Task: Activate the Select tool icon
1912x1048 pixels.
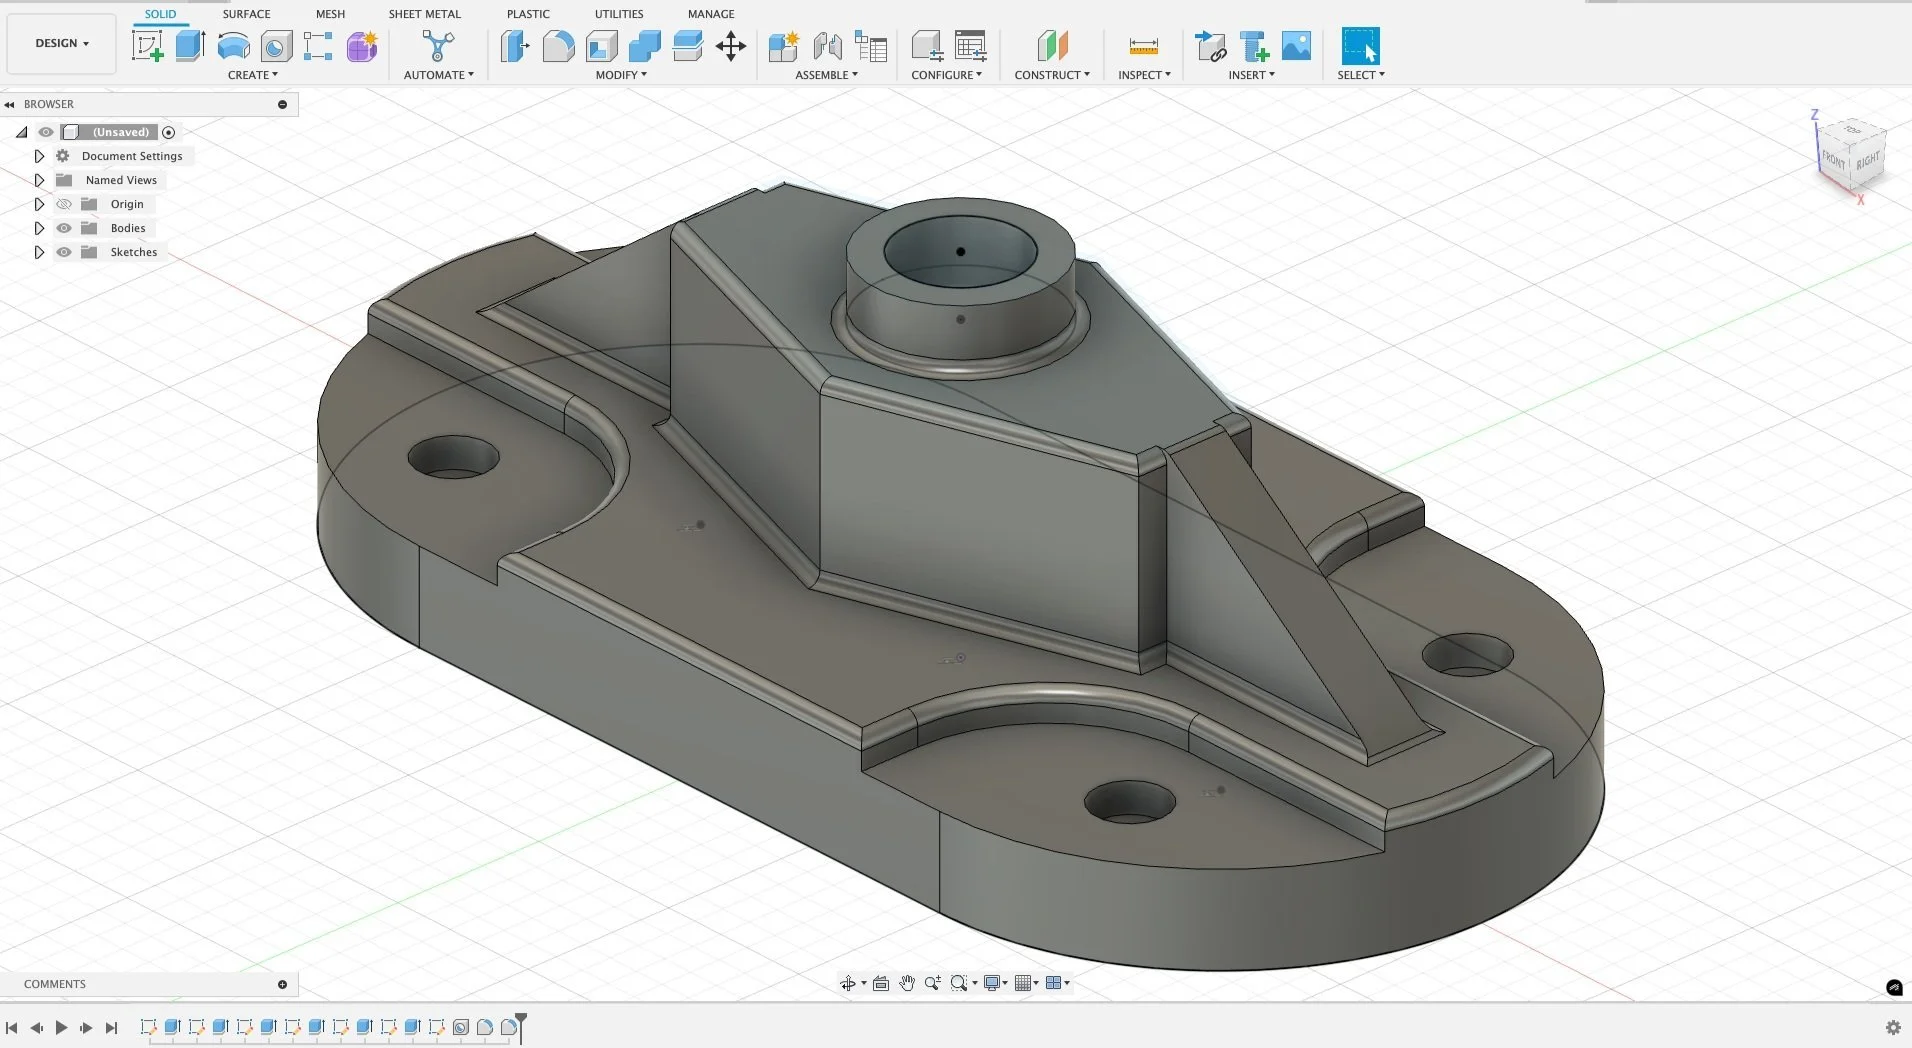Action: (1360, 46)
